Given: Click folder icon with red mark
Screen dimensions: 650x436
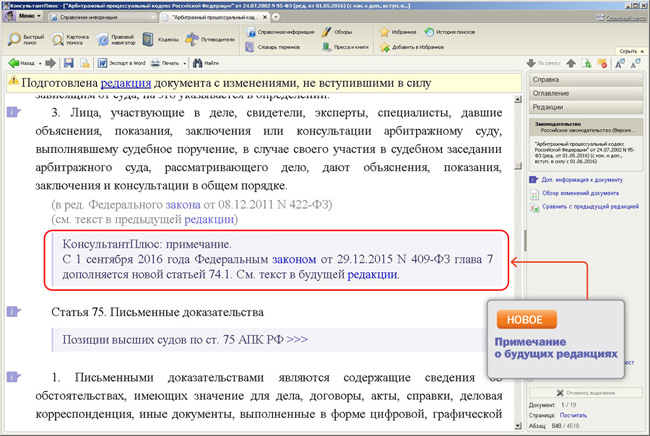Looking at the screenshot, I should click(602, 63).
